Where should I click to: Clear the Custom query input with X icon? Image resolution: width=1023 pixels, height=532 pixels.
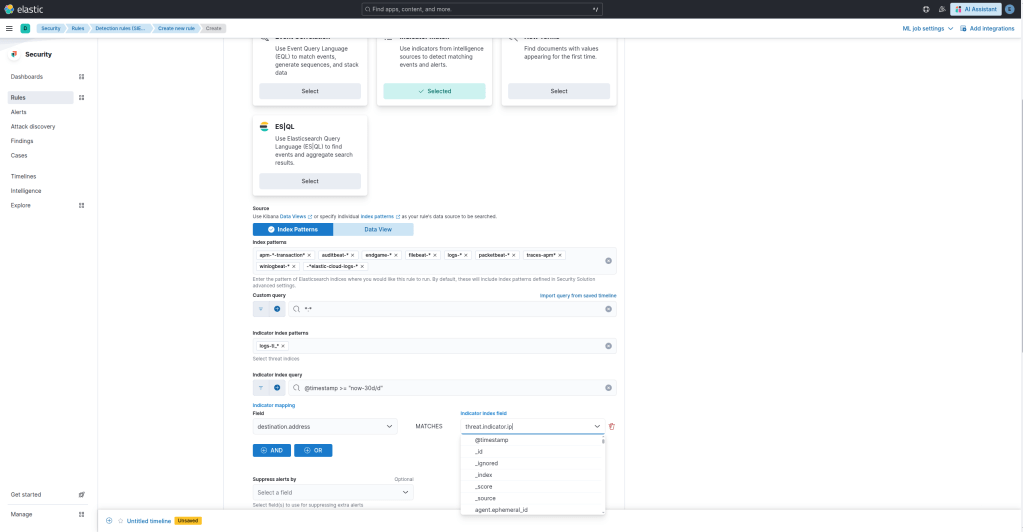coord(608,309)
